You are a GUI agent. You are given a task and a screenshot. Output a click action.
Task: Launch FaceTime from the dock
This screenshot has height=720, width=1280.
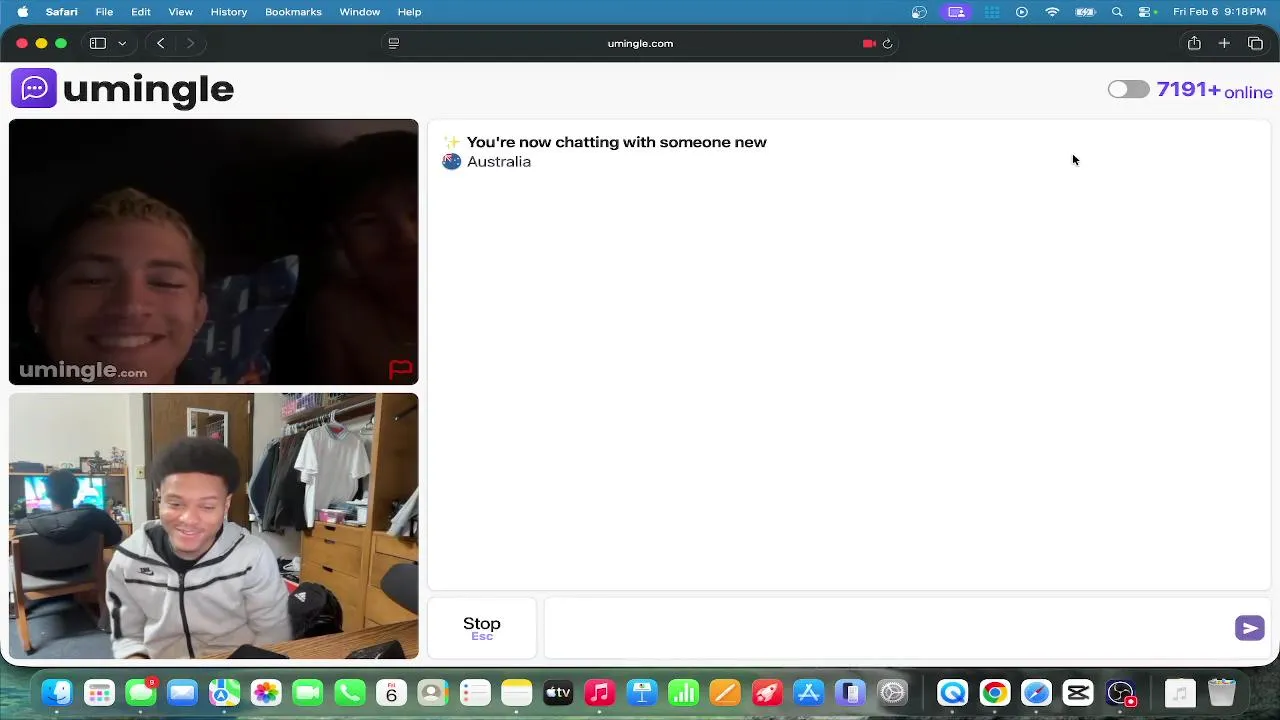[307, 693]
